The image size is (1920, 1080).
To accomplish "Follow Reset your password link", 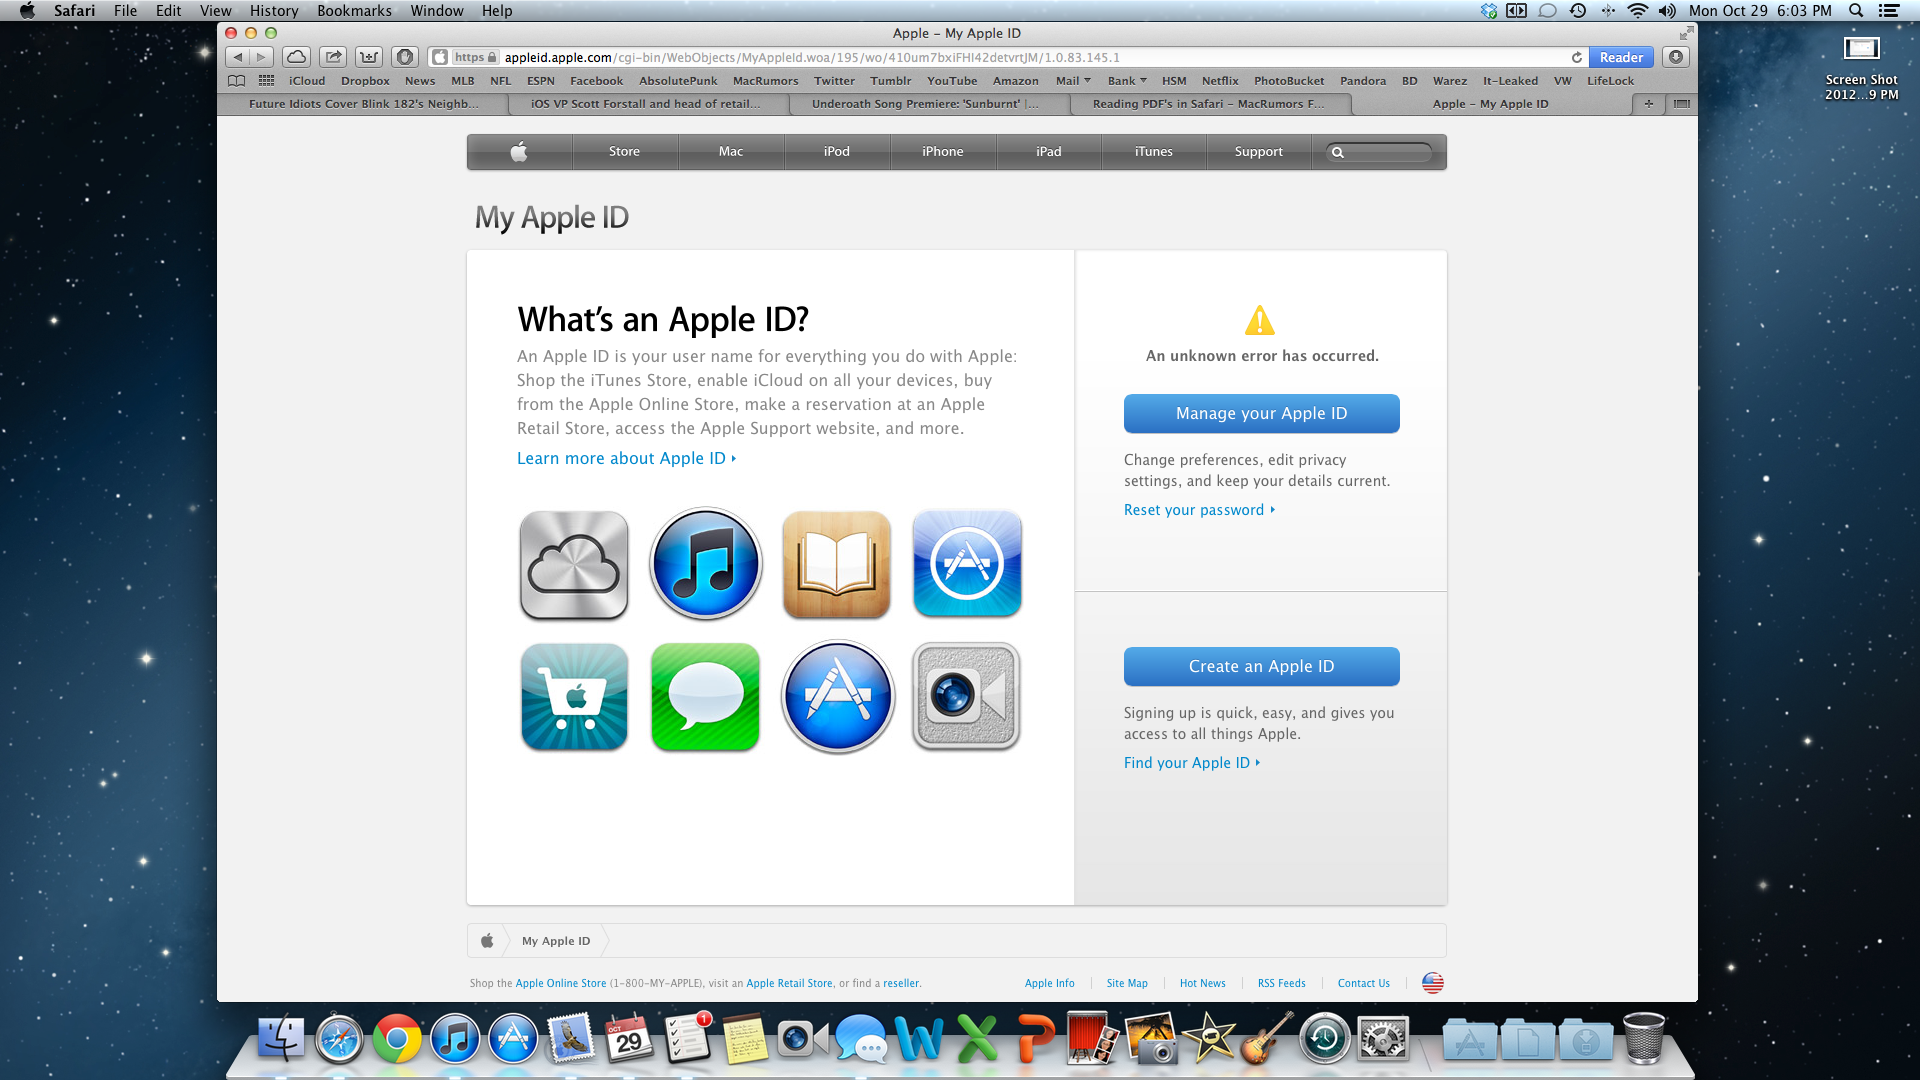I will (1199, 510).
